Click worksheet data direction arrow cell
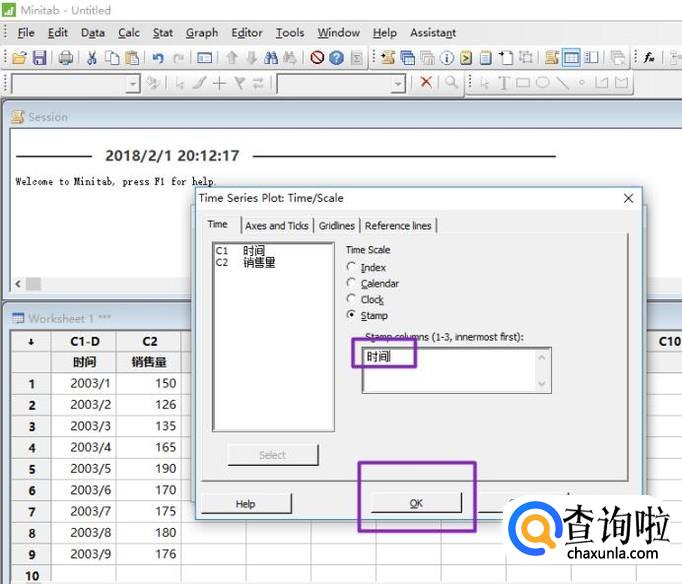This screenshot has width=682, height=584. point(31,342)
